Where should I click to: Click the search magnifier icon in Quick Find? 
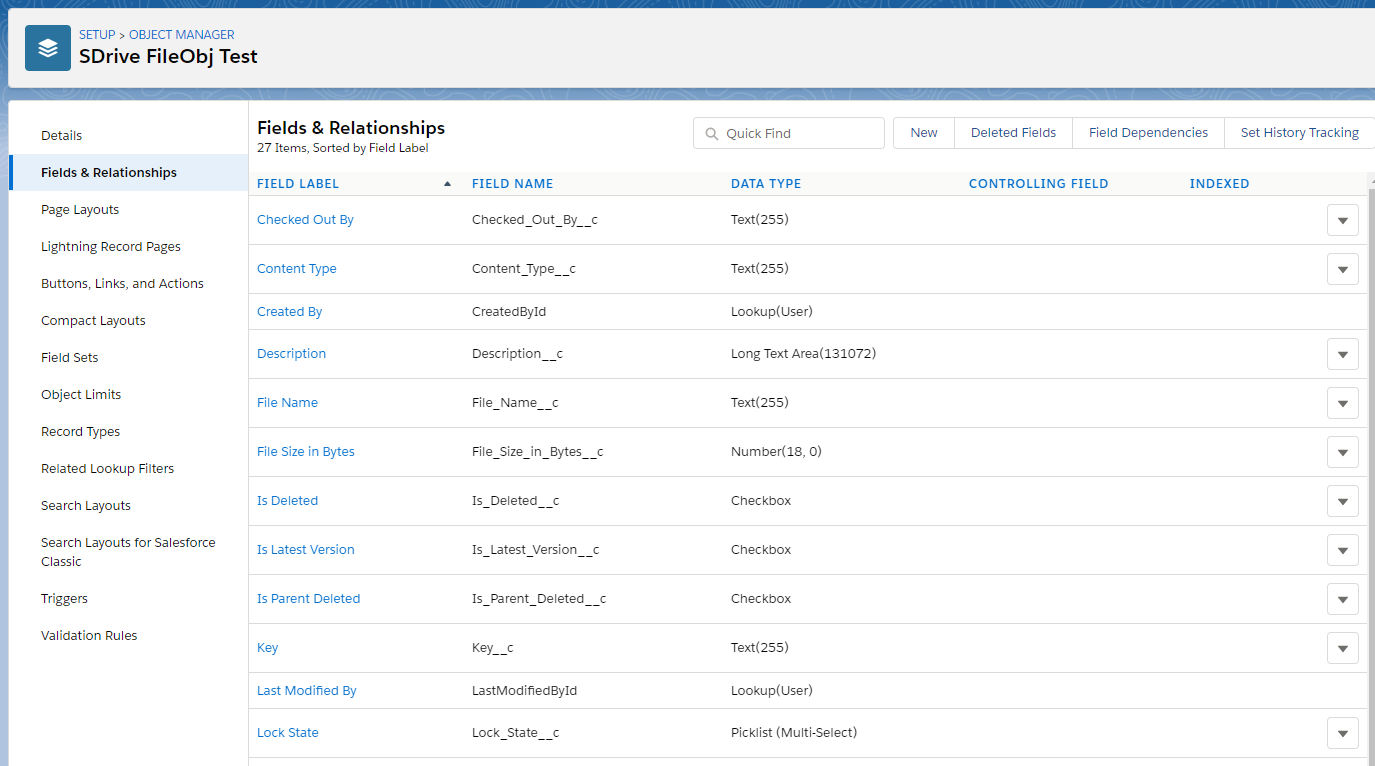pos(711,133)
